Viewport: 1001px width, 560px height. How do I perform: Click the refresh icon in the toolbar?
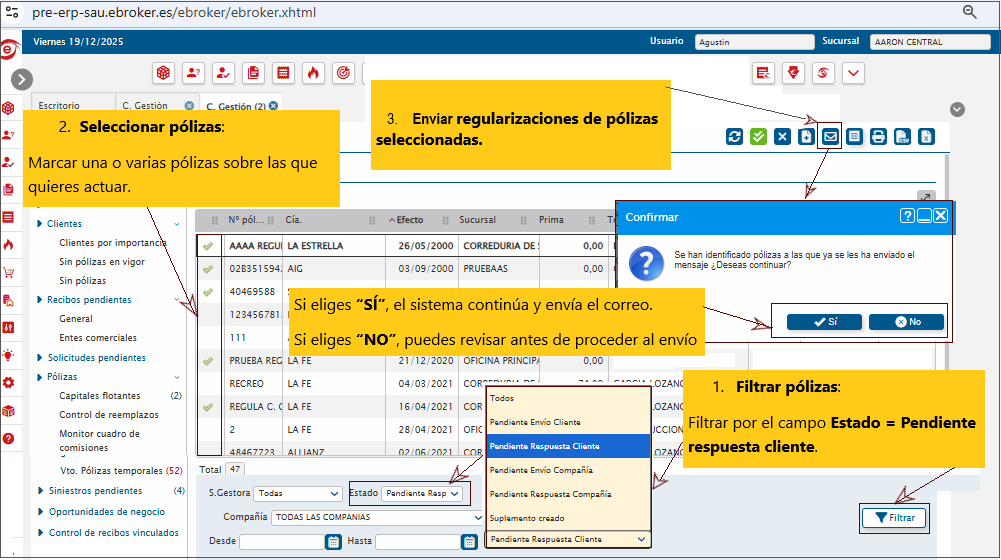[735, 137]
